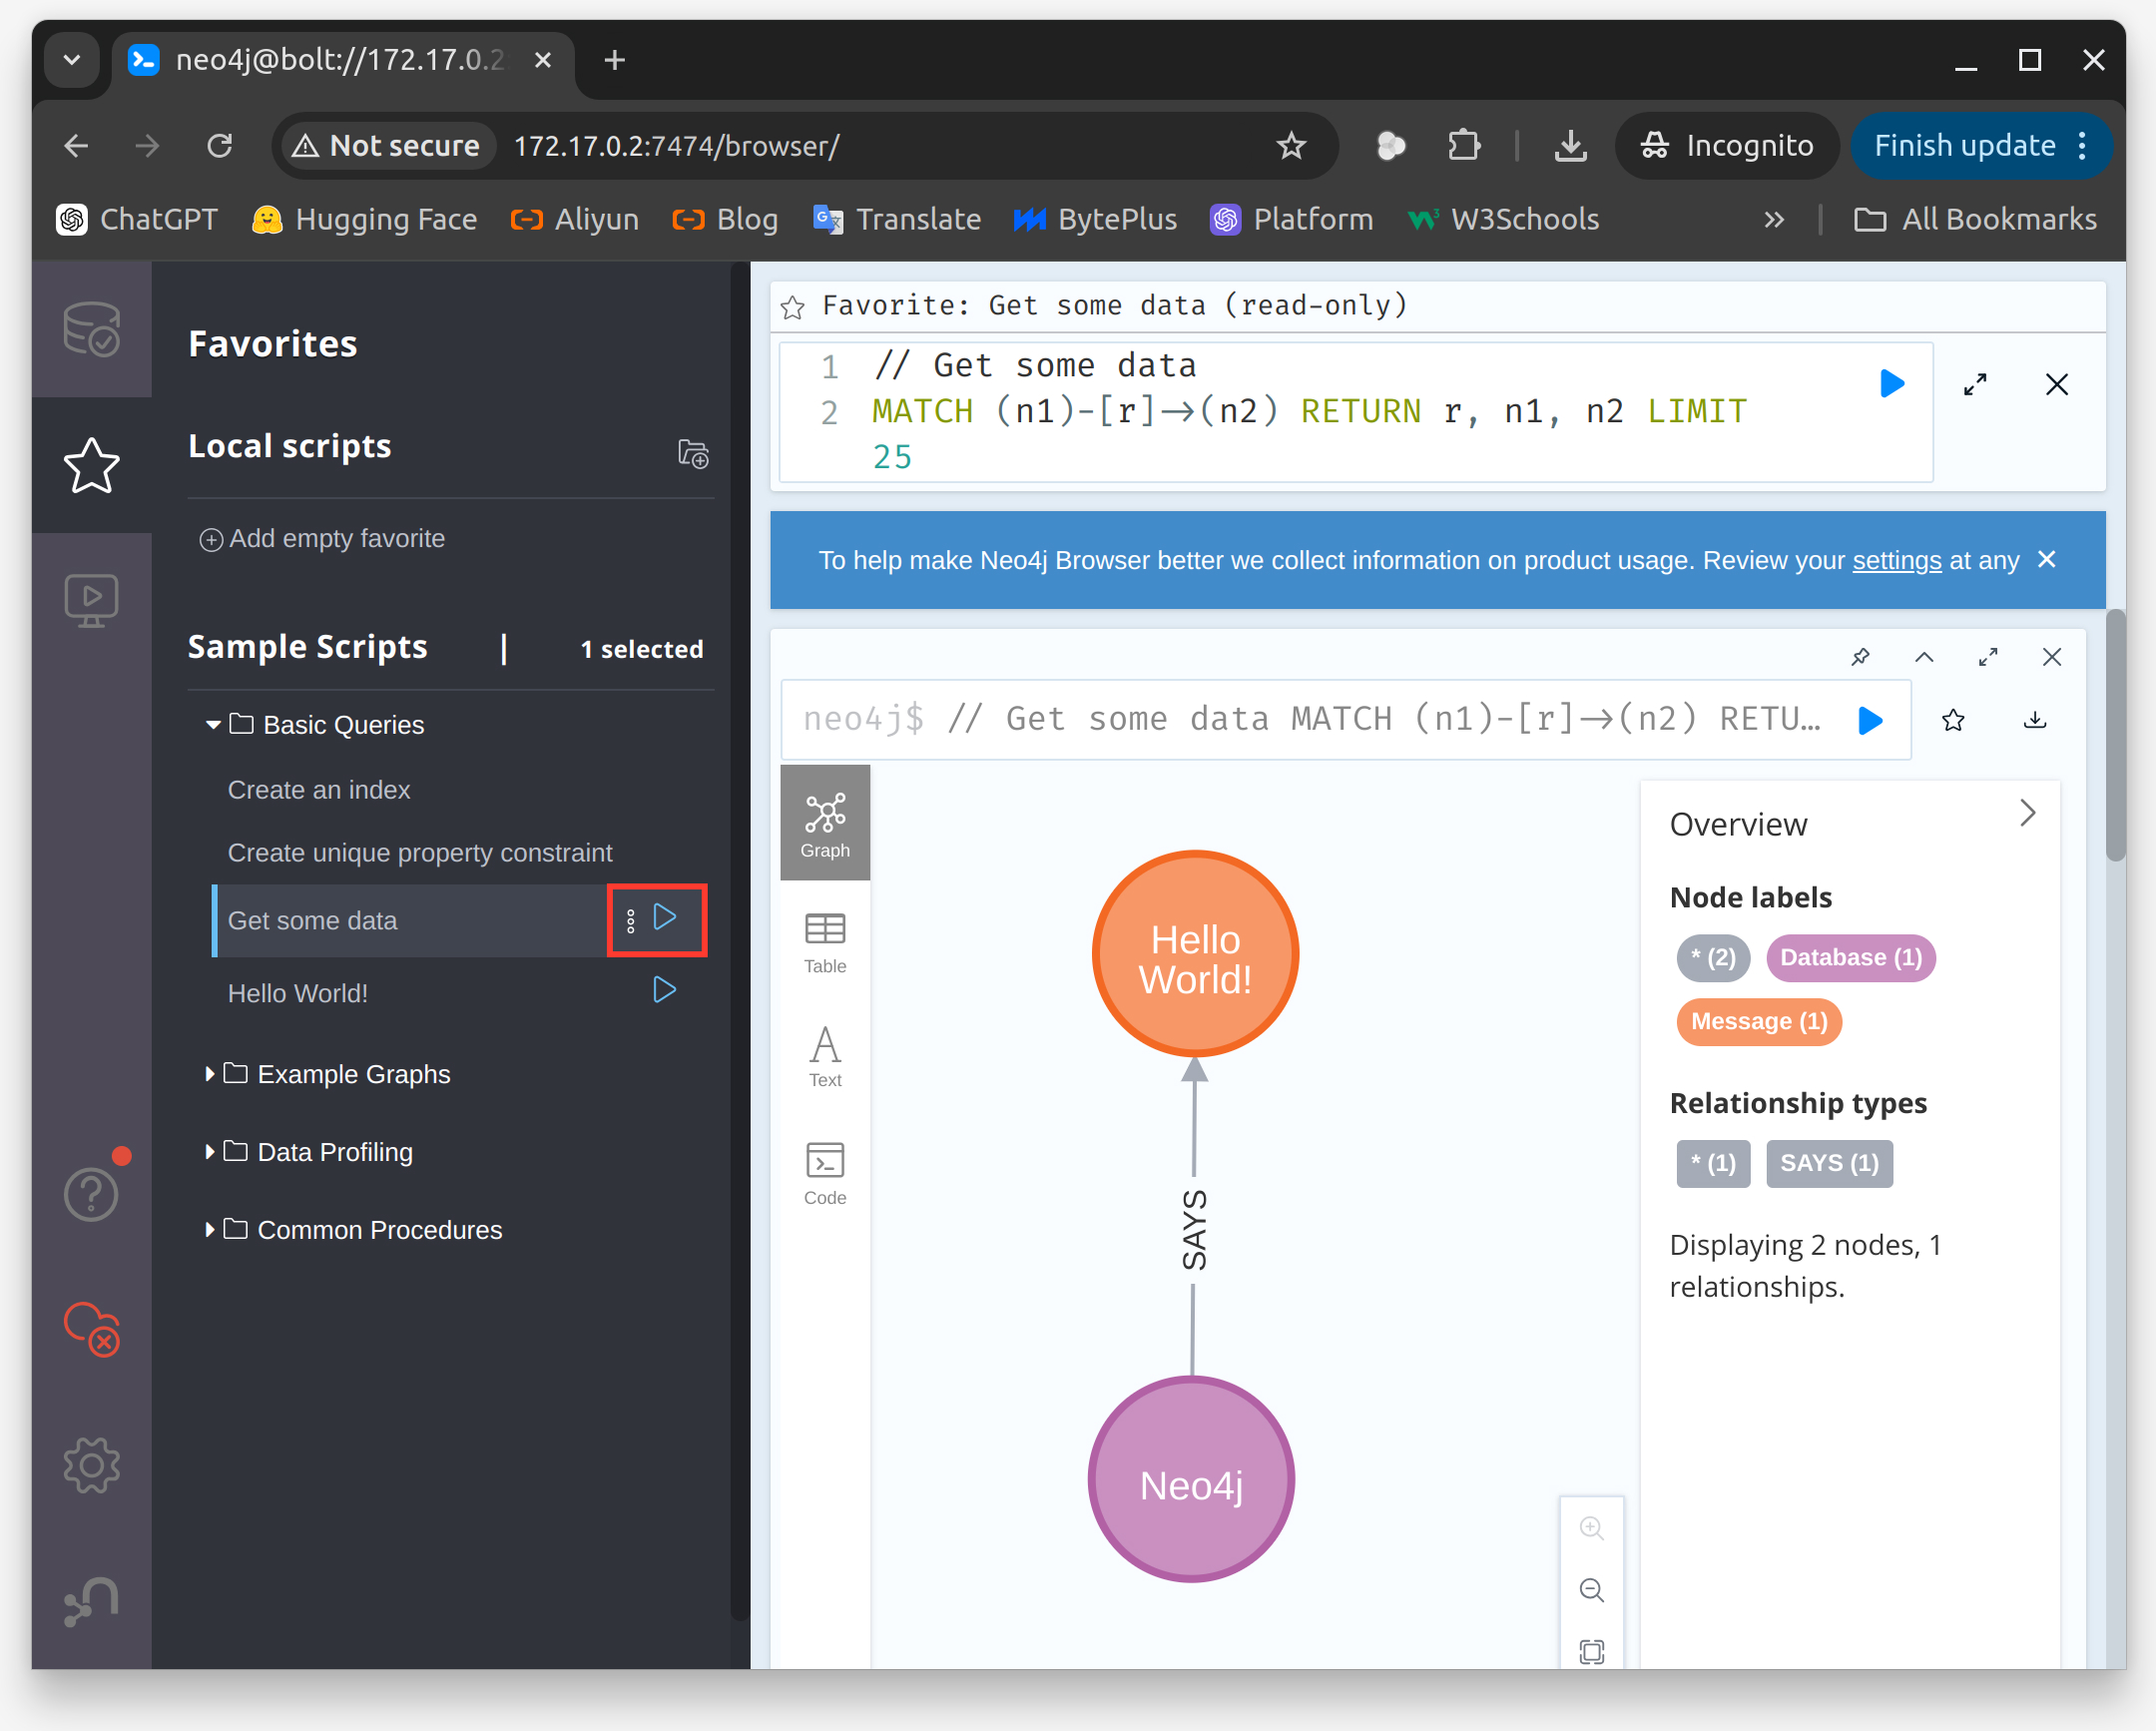Open the Favorites star sidebar icon
This screenshot has width=2156, height=1731.
[91, 465]
